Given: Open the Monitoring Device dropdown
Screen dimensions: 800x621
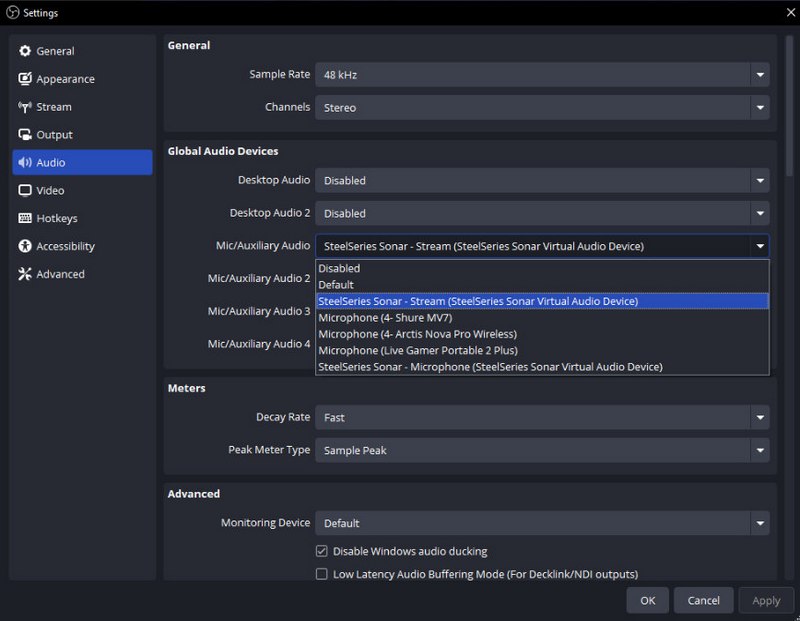Looking at the screenshot, I should click(x=542, y=523).
